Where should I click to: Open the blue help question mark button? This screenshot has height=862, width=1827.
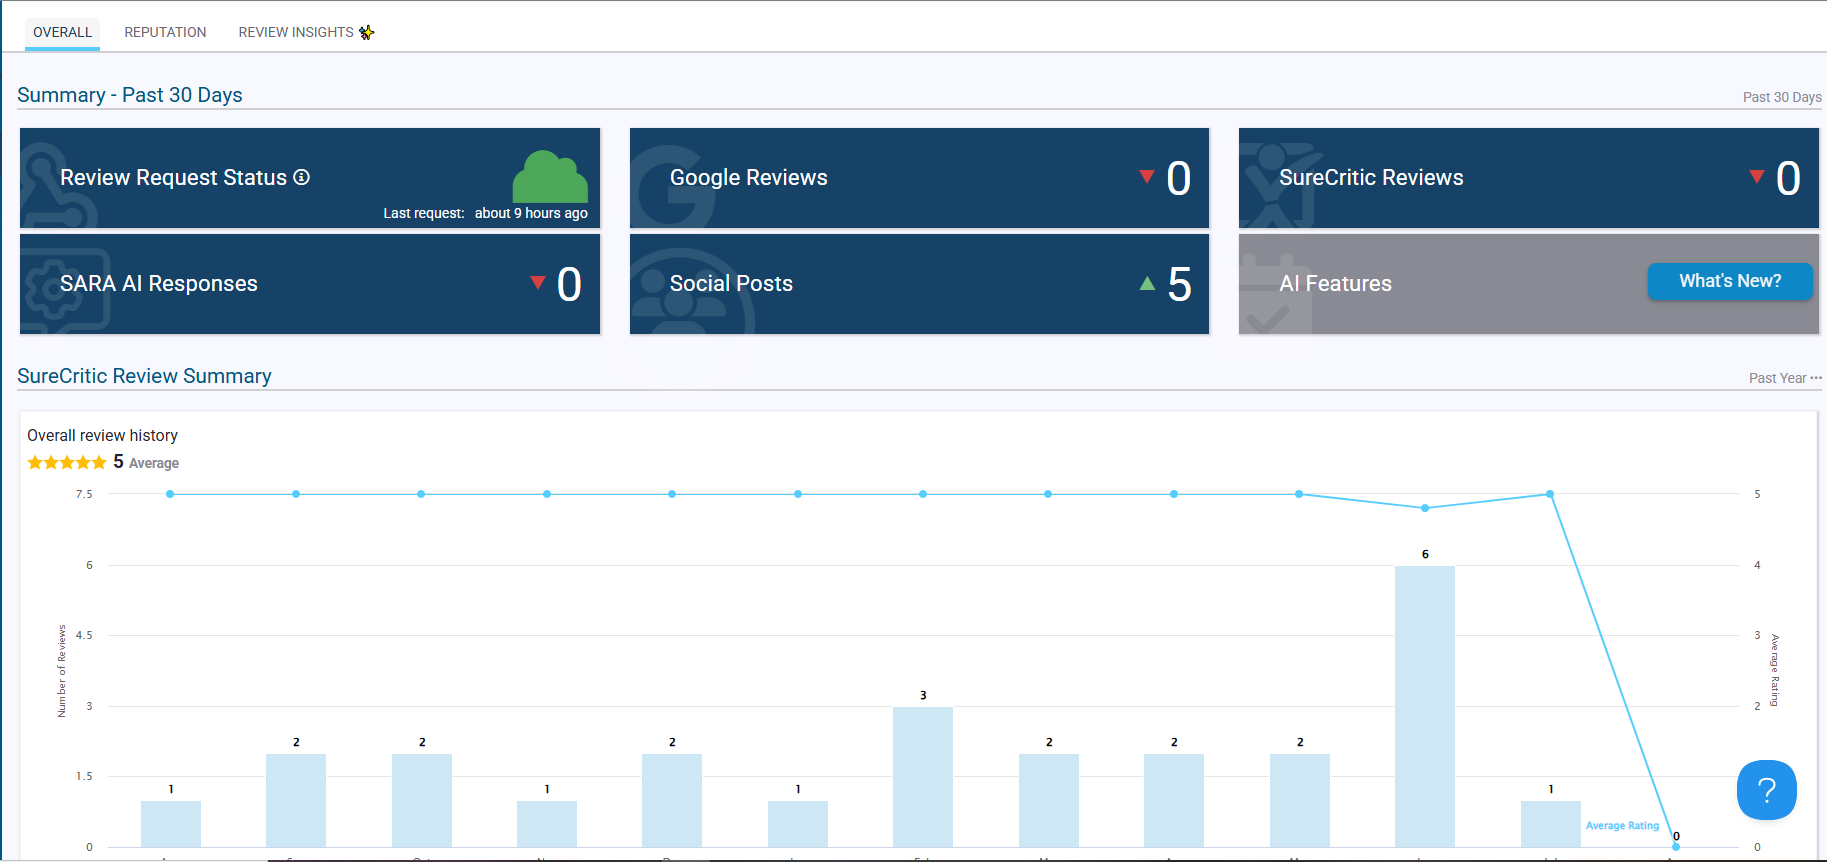1766,790
